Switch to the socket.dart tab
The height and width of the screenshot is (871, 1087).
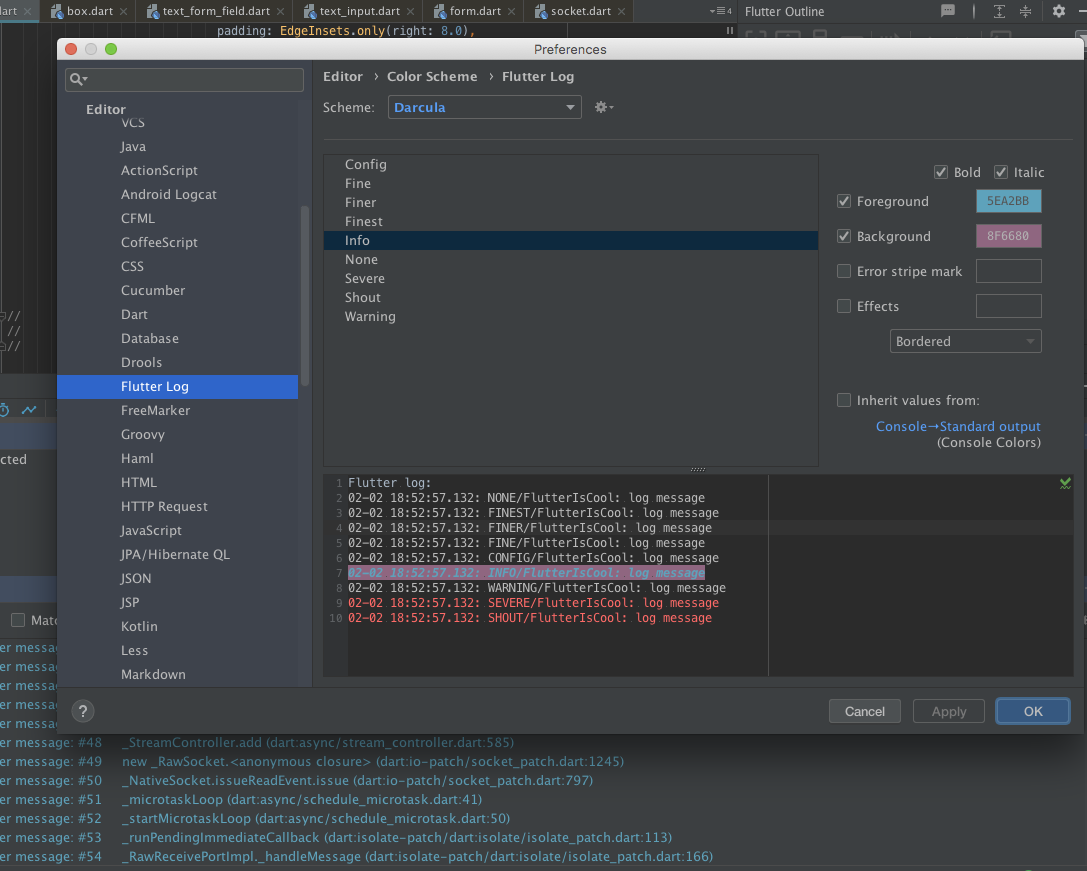point(581,11)
